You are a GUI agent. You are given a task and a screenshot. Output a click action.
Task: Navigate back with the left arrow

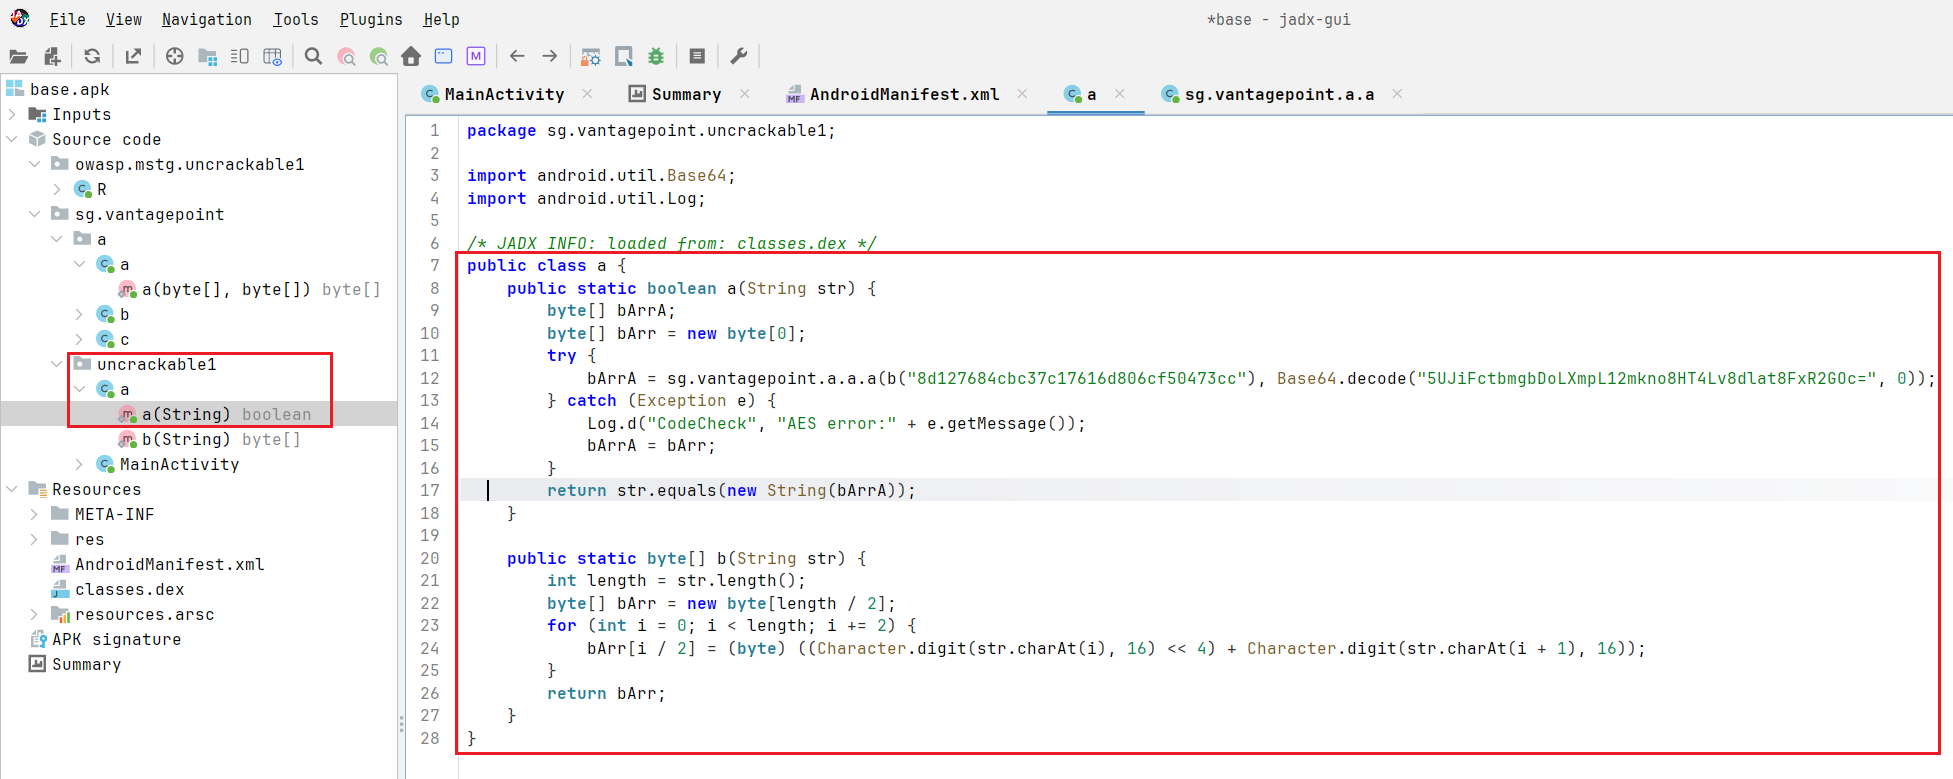coord(517,57)
